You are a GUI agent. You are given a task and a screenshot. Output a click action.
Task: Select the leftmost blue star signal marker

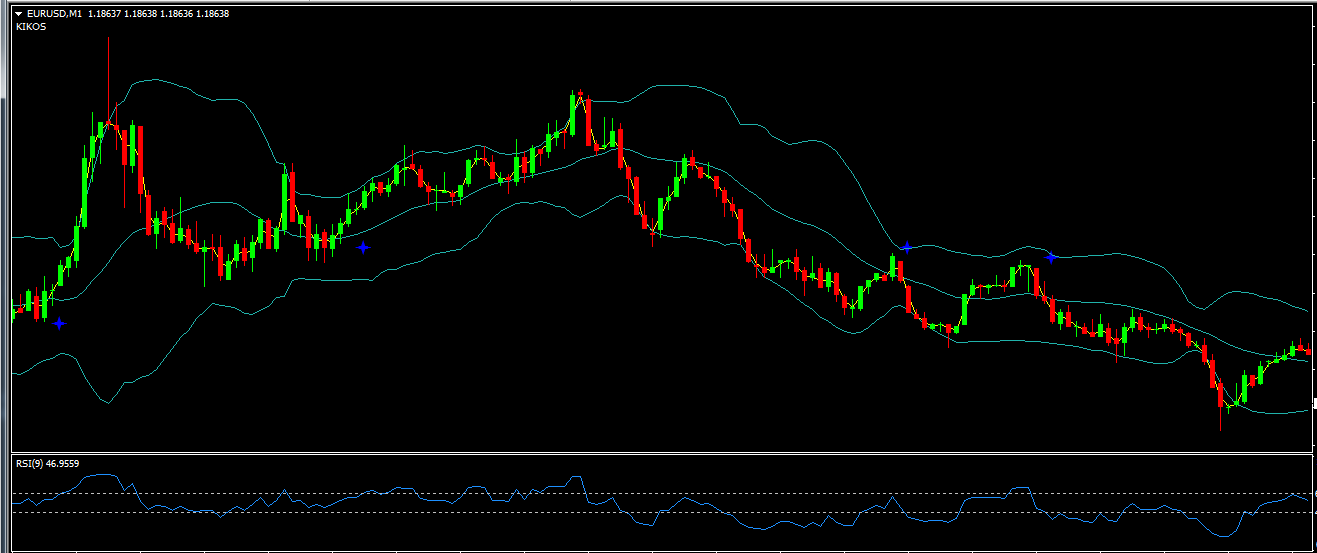(60, 323)
